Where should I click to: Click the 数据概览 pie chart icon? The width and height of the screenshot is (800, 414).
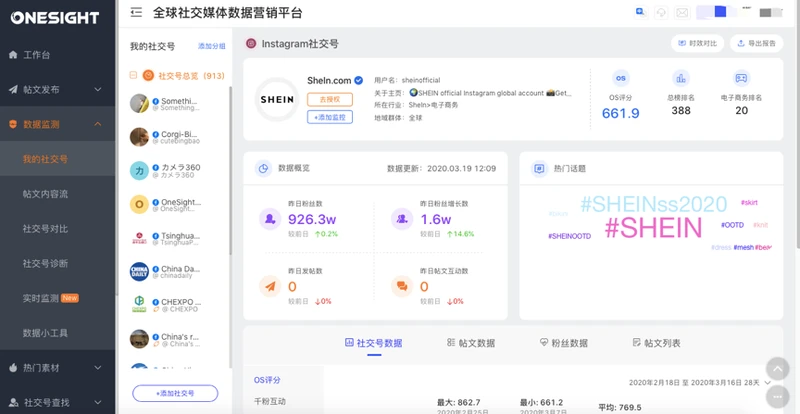point(263,168)
